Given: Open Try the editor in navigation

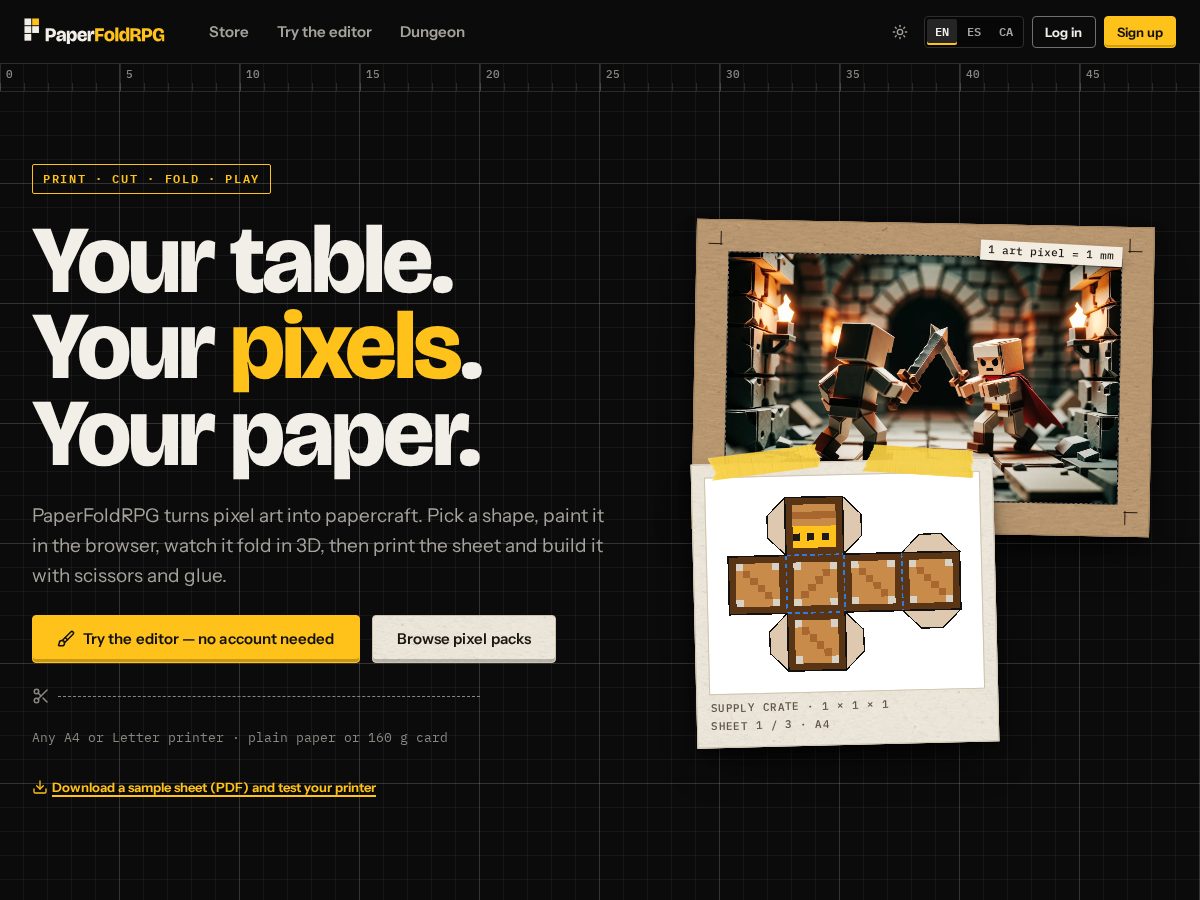Looking at the screenshot, I should pos(324,32).
